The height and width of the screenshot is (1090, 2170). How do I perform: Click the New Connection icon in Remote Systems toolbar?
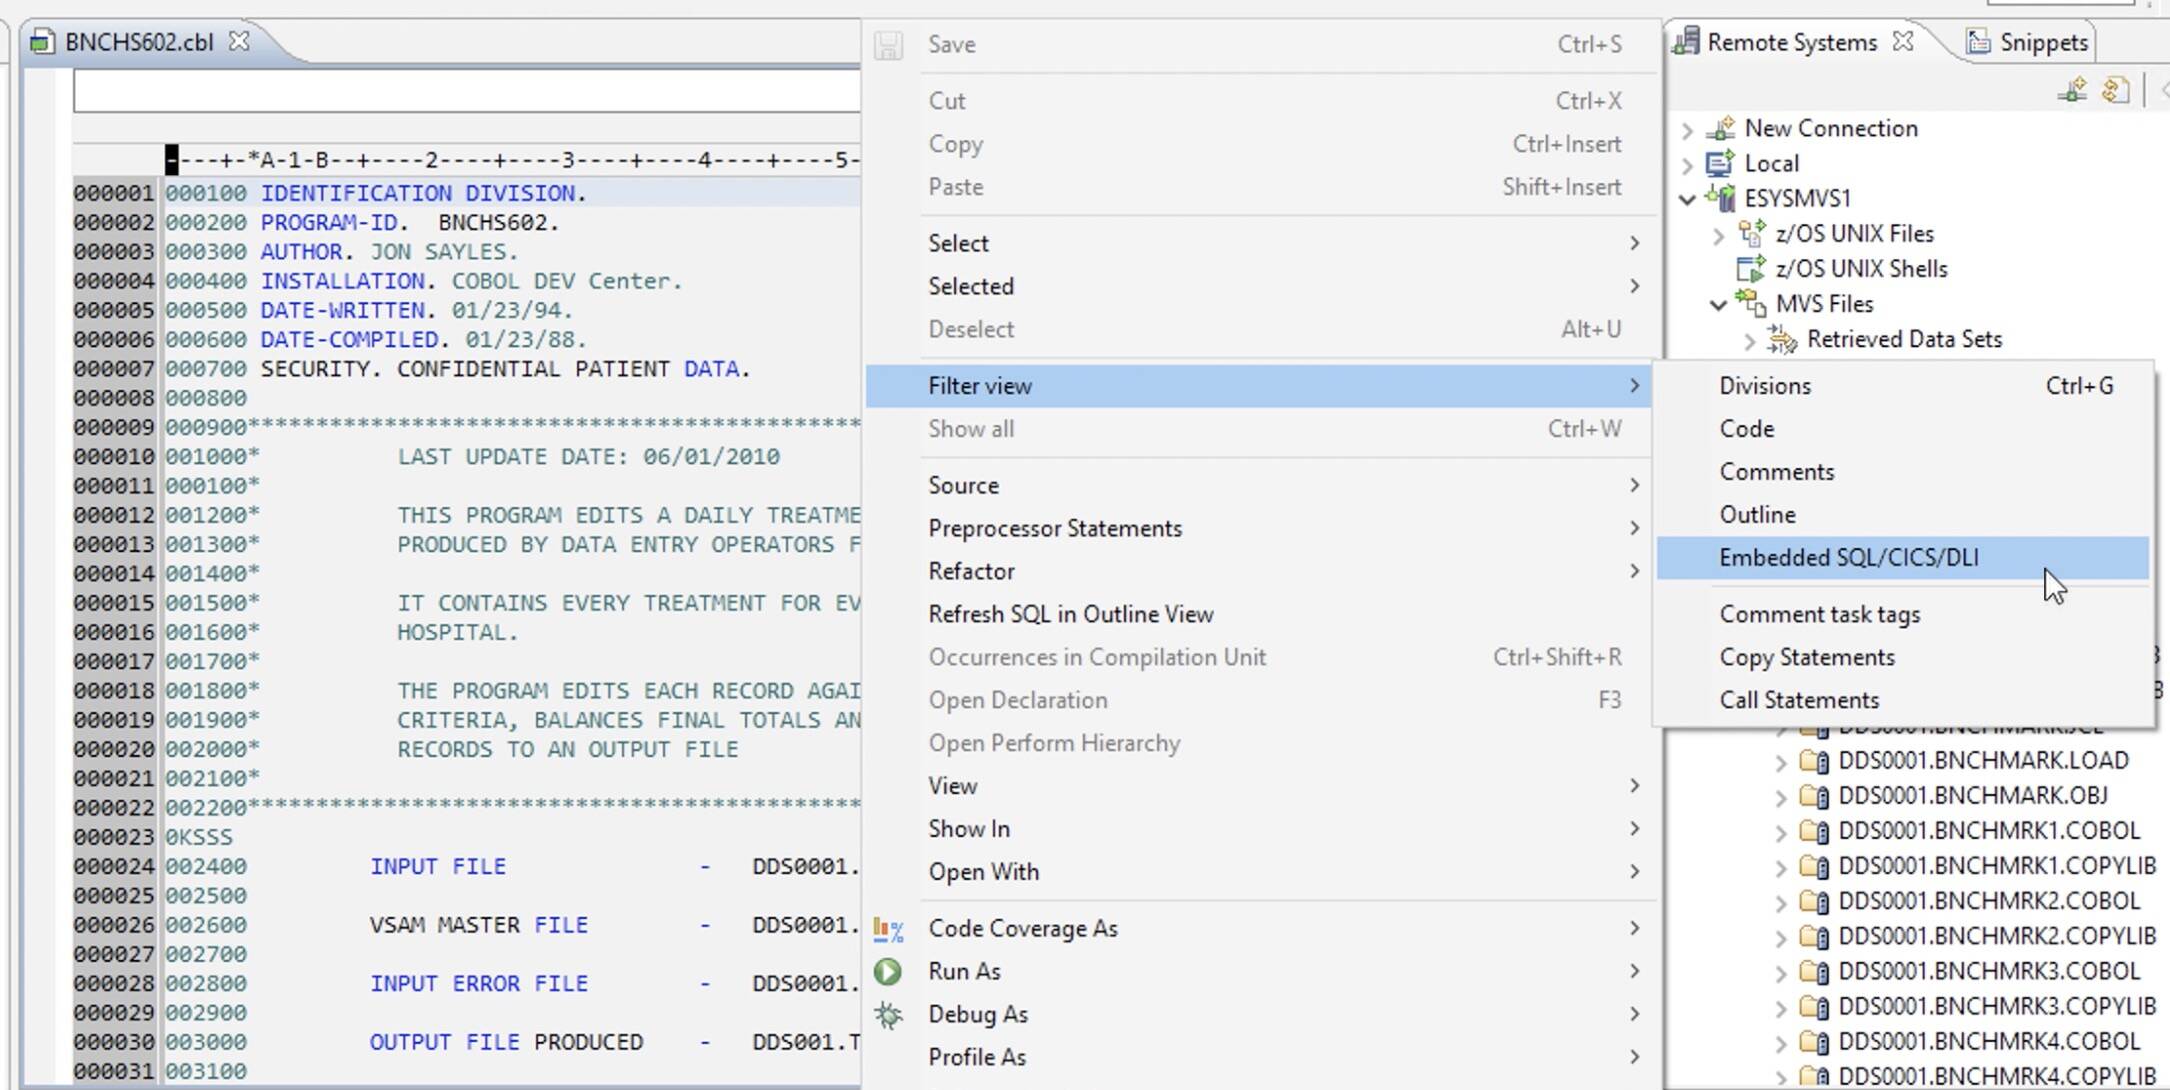tap(2070, 90)
